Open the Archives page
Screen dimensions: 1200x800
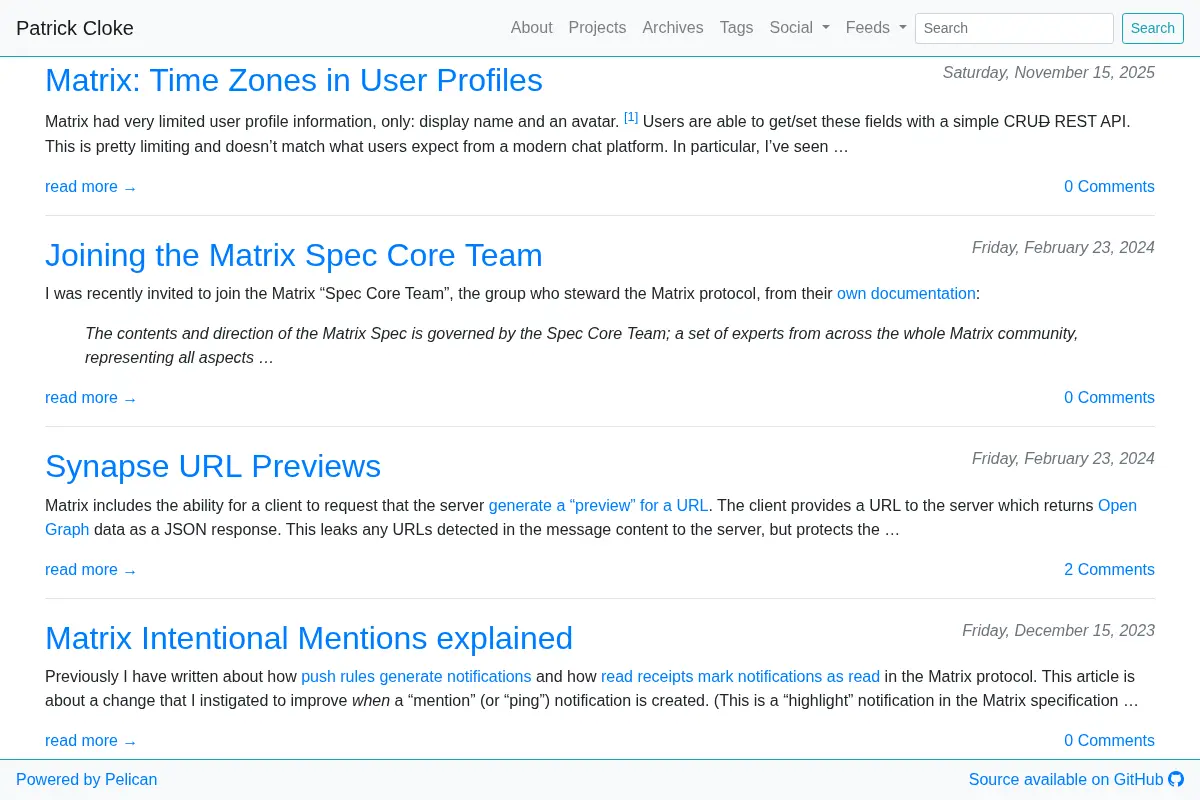(x=673, y=28)
